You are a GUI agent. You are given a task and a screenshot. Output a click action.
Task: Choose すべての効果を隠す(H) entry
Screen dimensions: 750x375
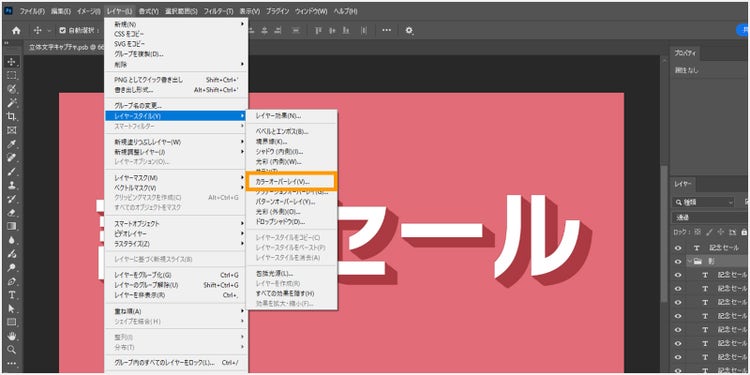click(291, 293)
